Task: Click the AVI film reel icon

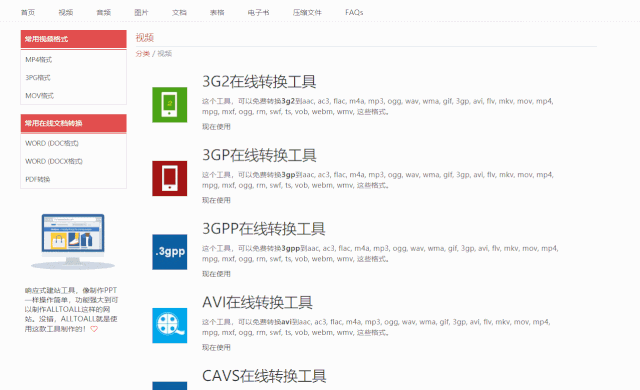Action: tap(170, 325)
